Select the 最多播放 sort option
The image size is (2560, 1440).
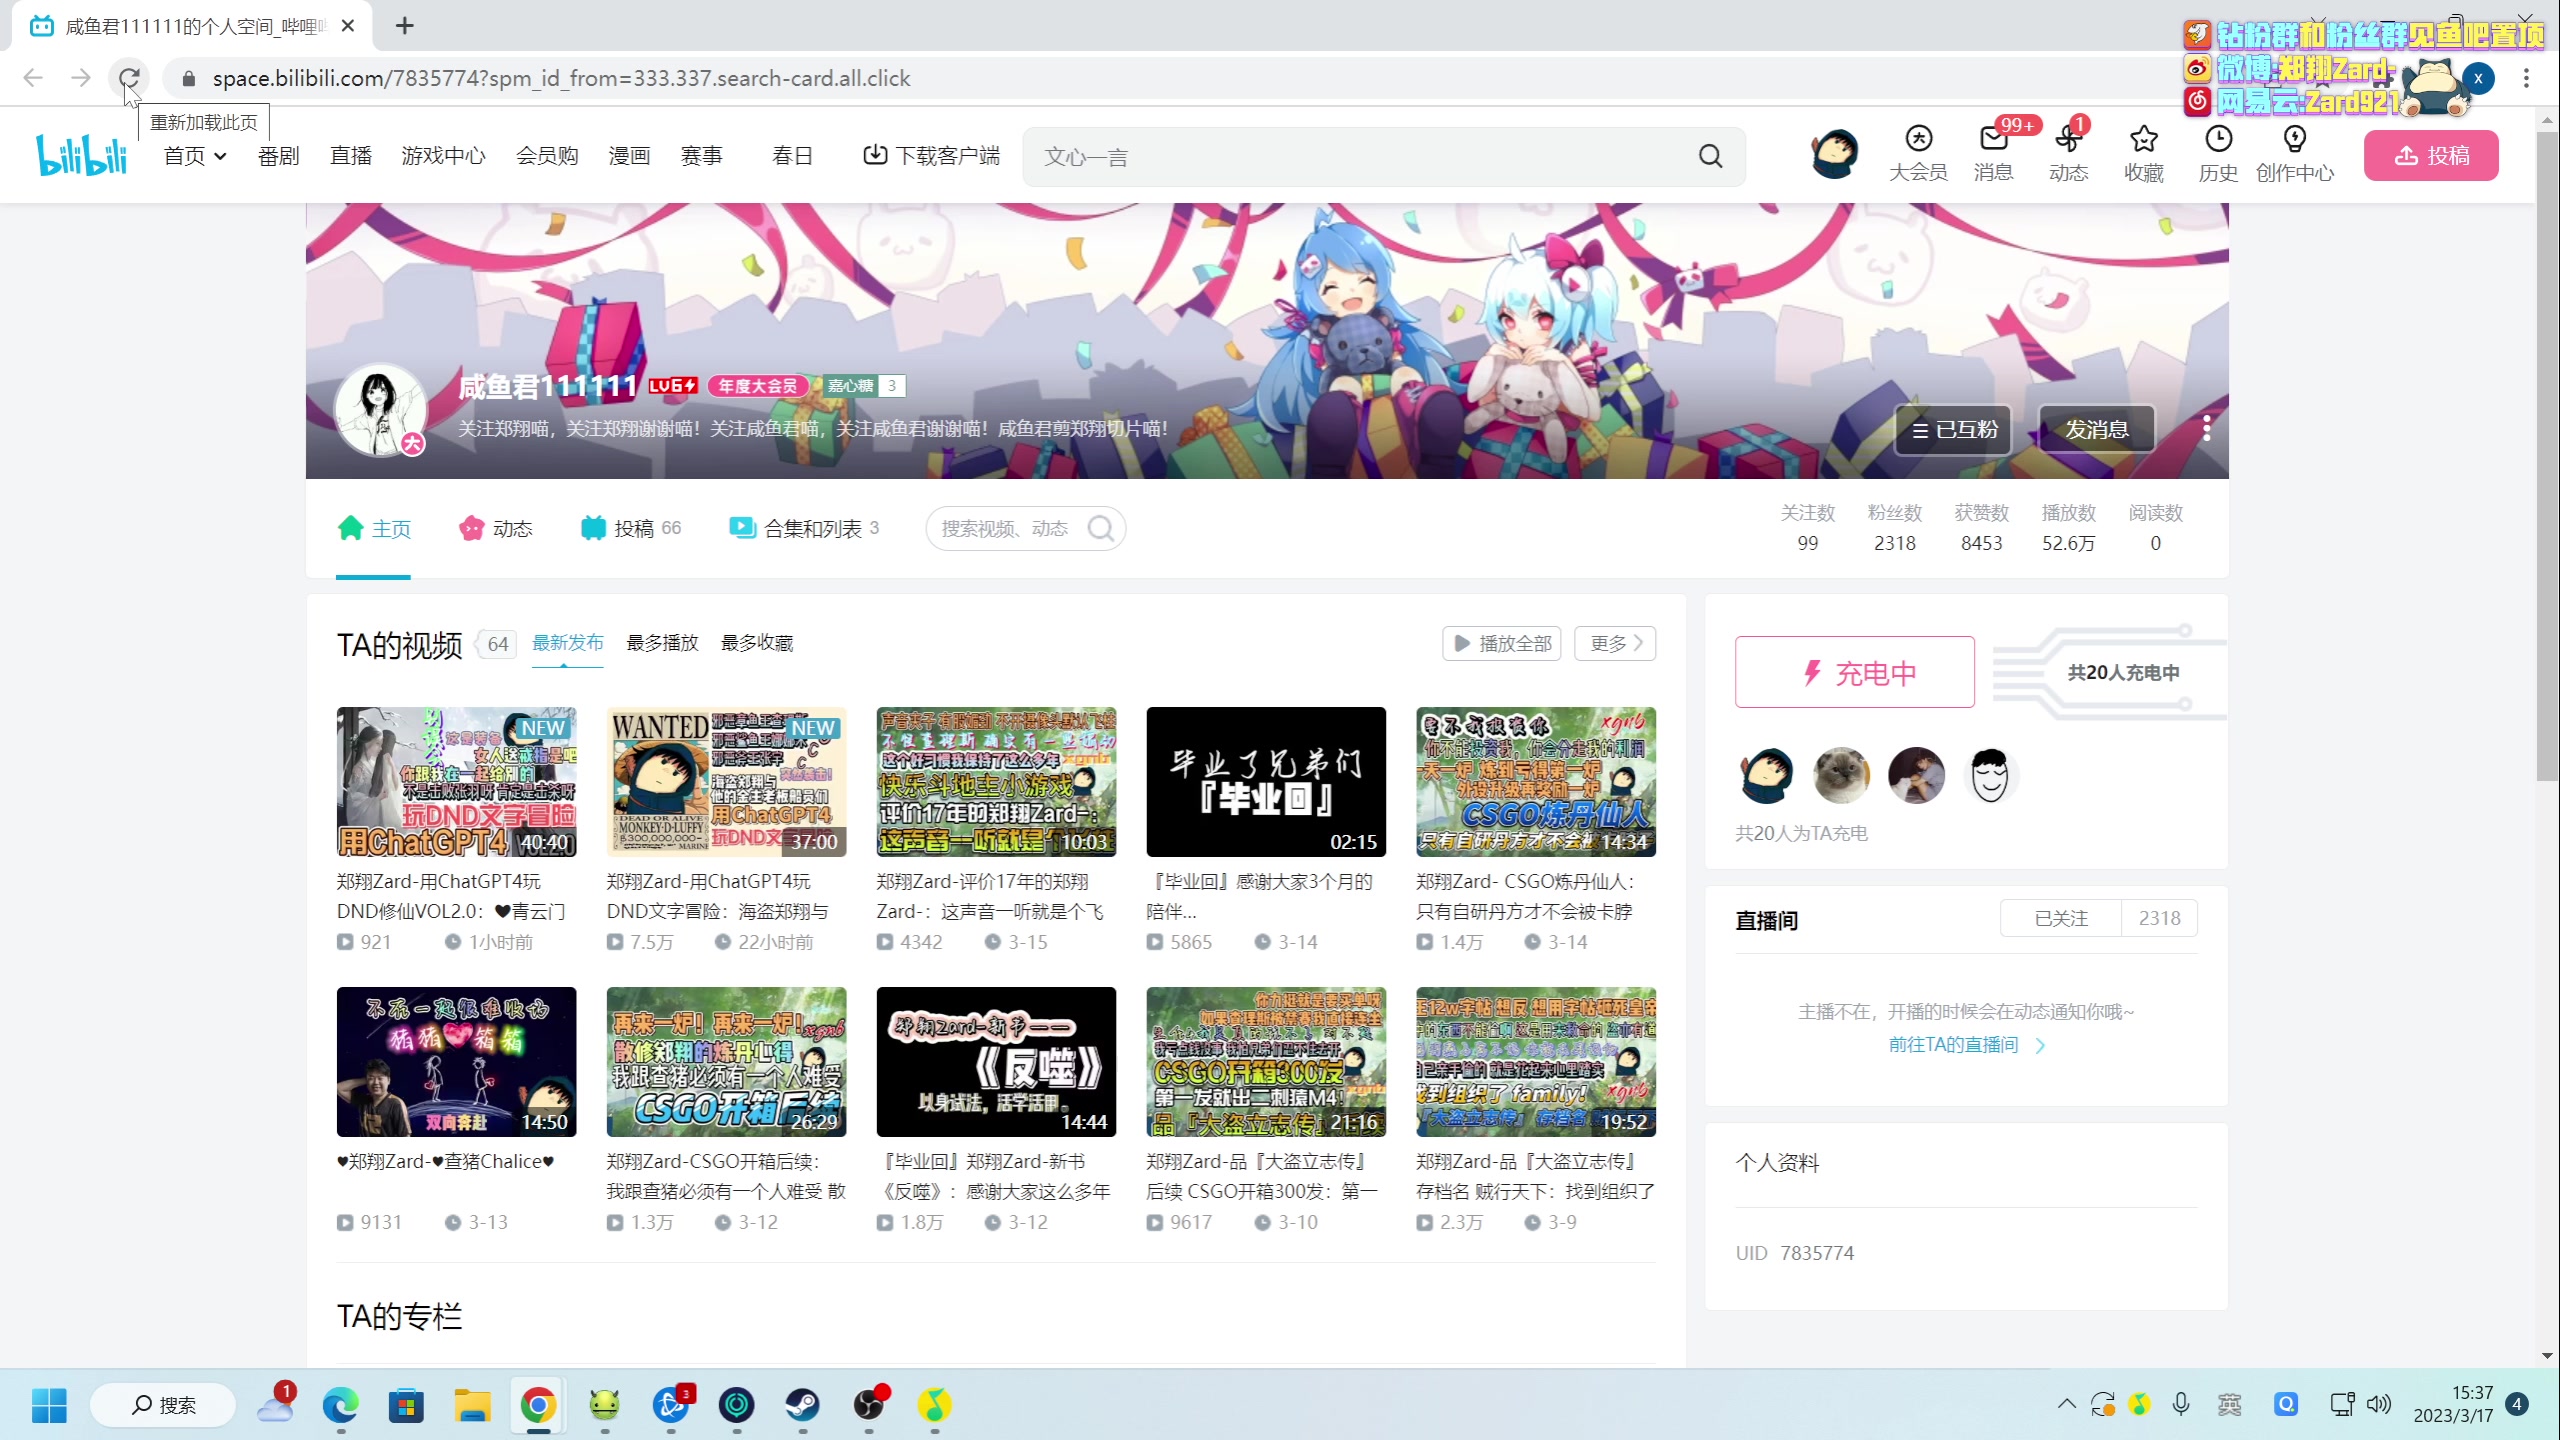point(662,643)
